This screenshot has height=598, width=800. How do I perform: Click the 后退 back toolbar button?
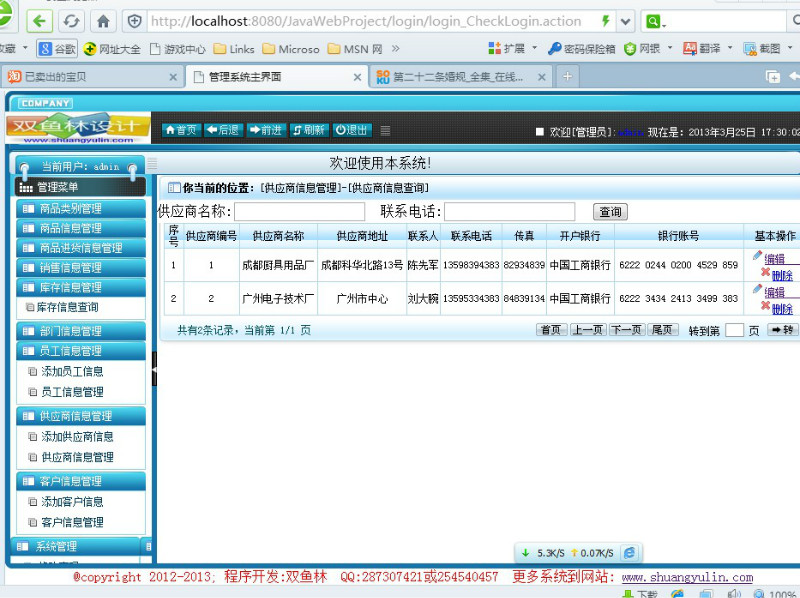(x=223, y=130)
